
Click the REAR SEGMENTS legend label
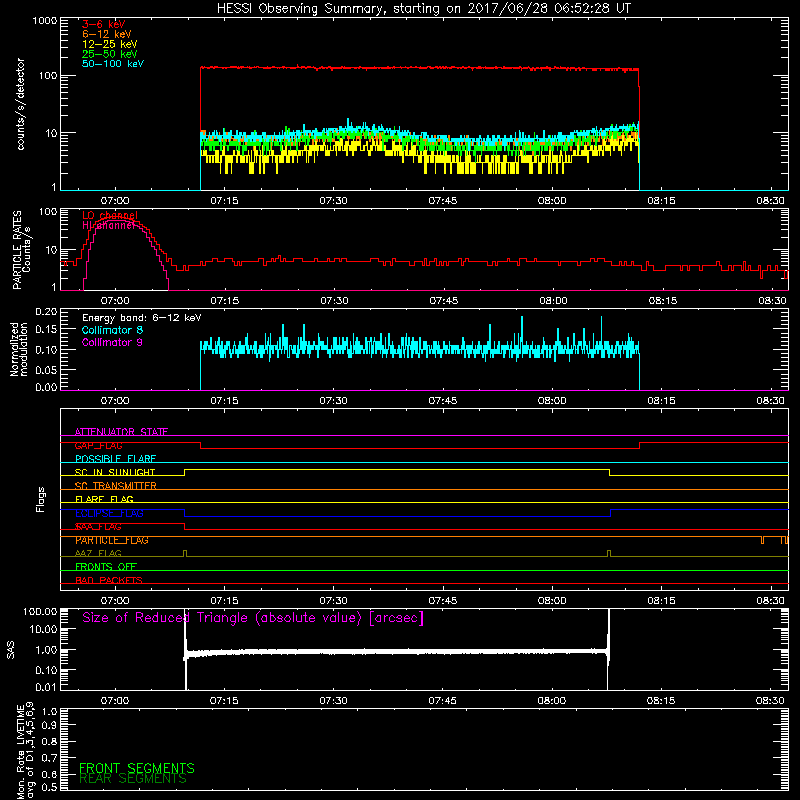tap(133, 779)
